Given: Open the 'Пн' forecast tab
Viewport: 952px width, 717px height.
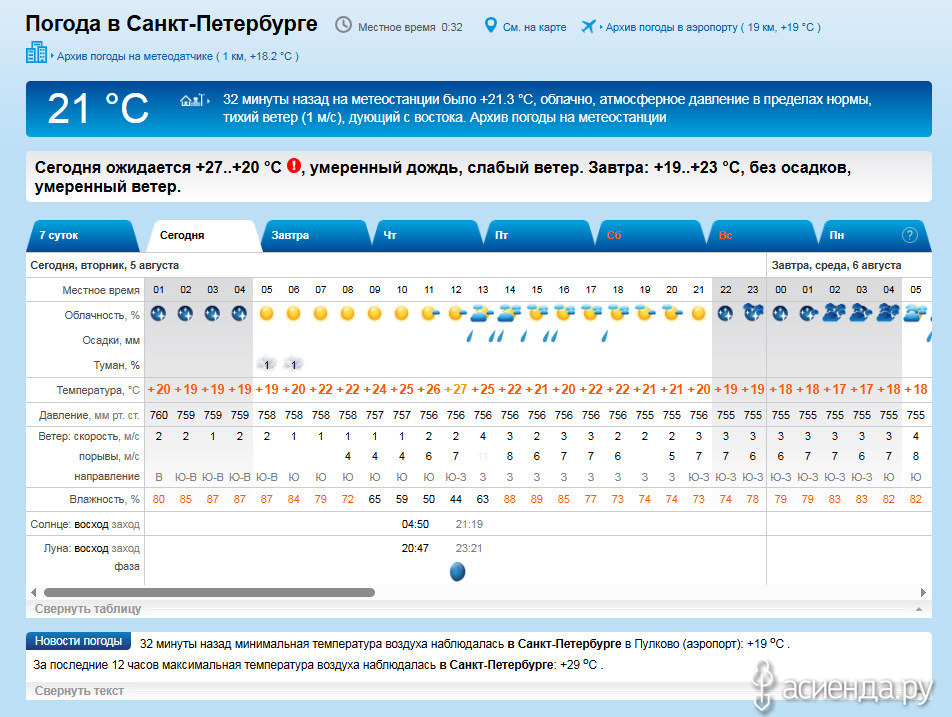Looking at the screenshot, I should (x=874, y=236).
